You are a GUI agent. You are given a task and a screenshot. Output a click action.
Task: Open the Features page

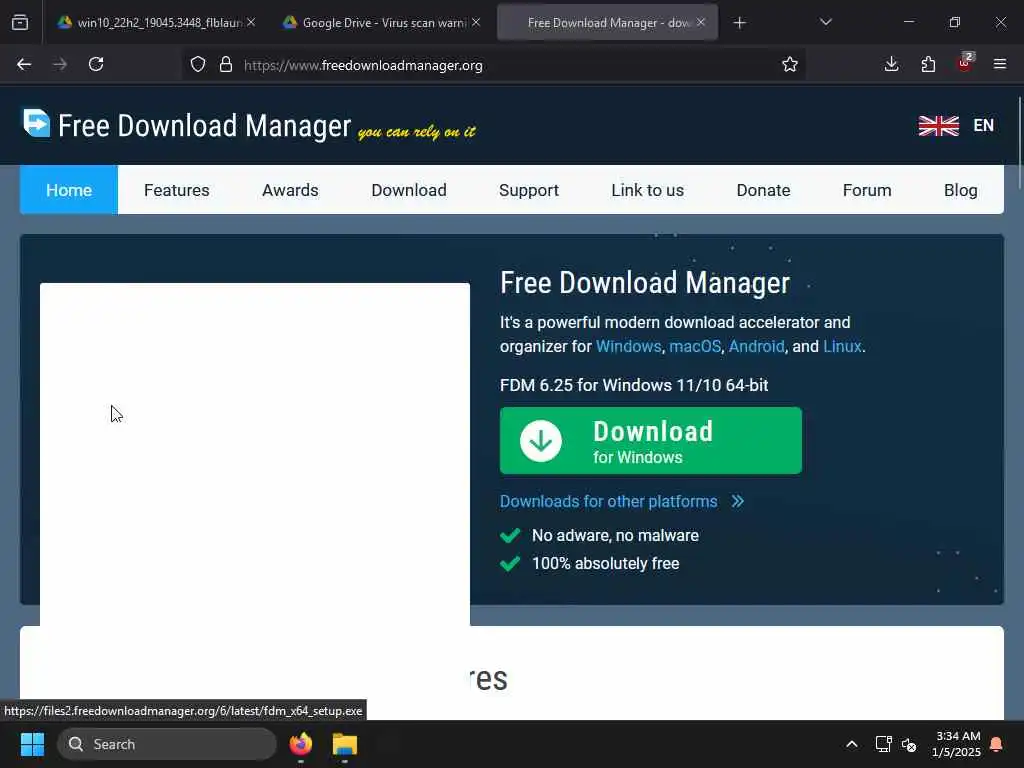click(x=176, y=190)
